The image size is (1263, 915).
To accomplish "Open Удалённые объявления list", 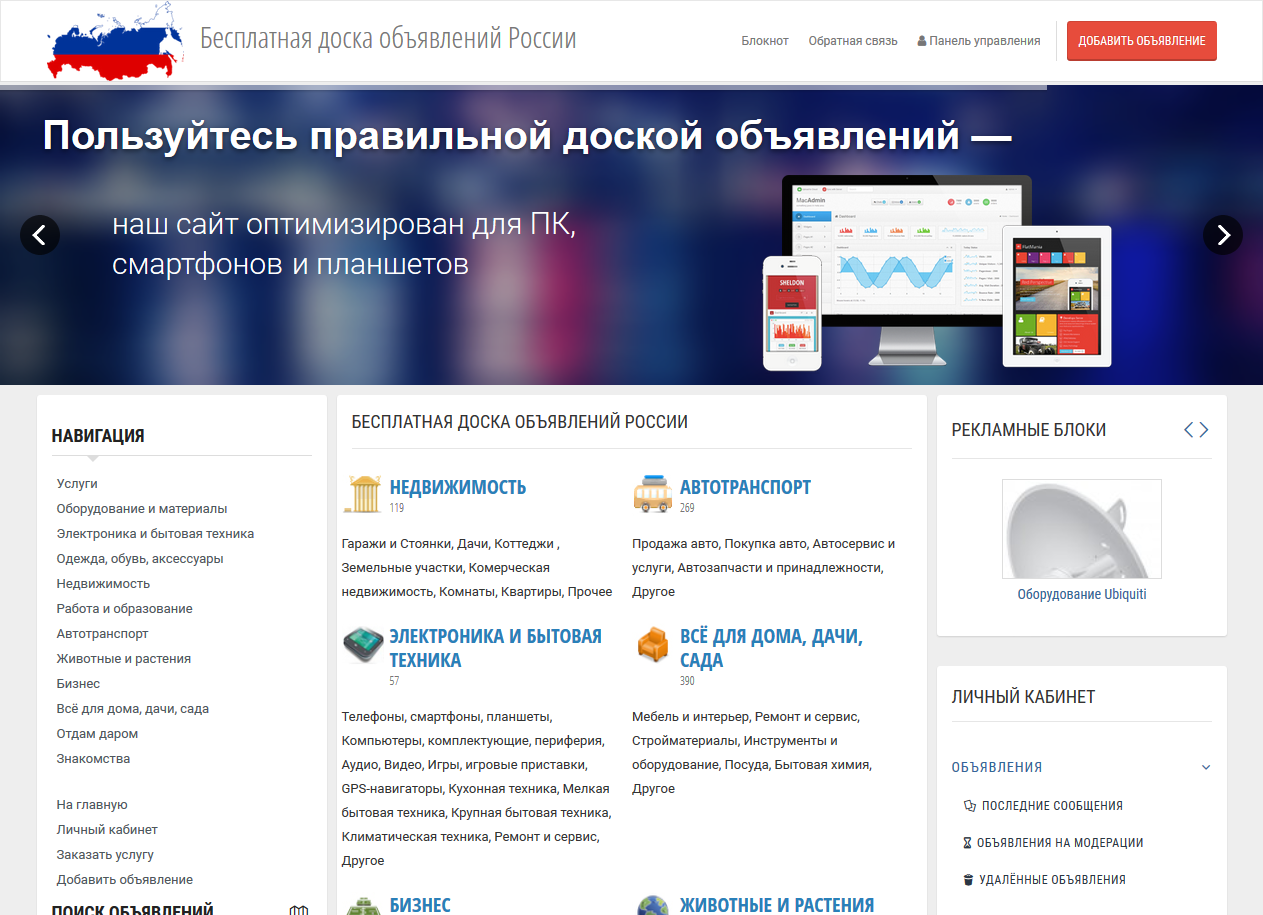I will pos(1052,880).
